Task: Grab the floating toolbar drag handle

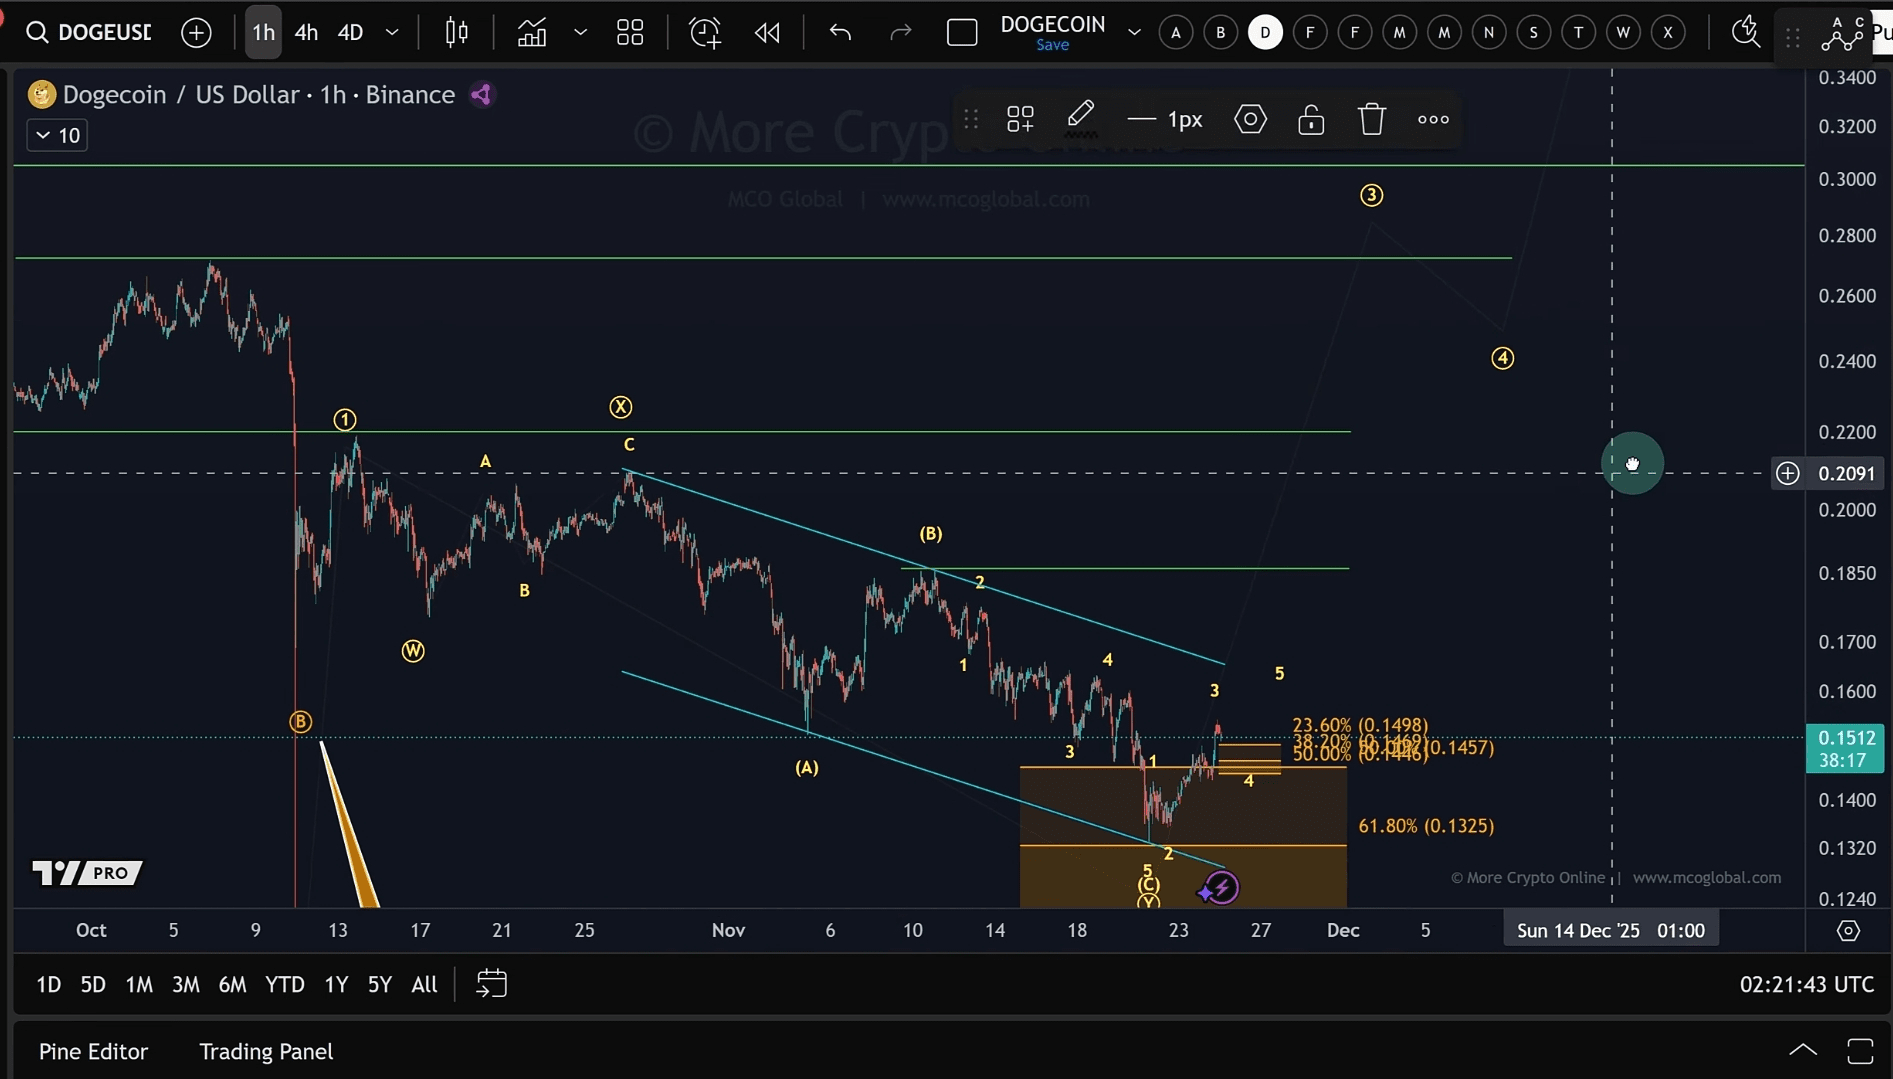Action: (x=970, y=120)
